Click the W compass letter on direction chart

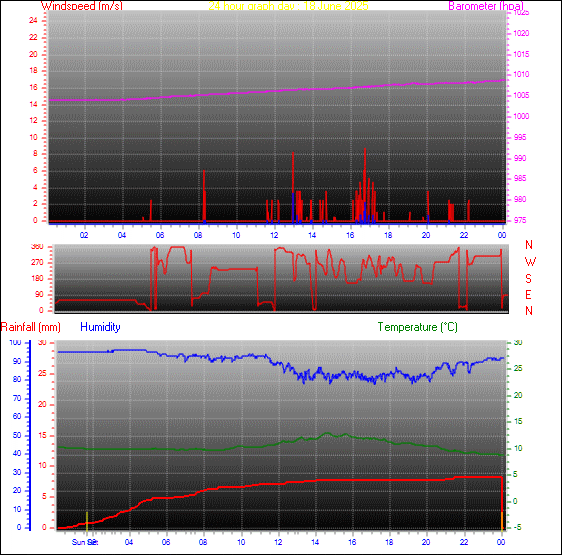tap(530, 262)
